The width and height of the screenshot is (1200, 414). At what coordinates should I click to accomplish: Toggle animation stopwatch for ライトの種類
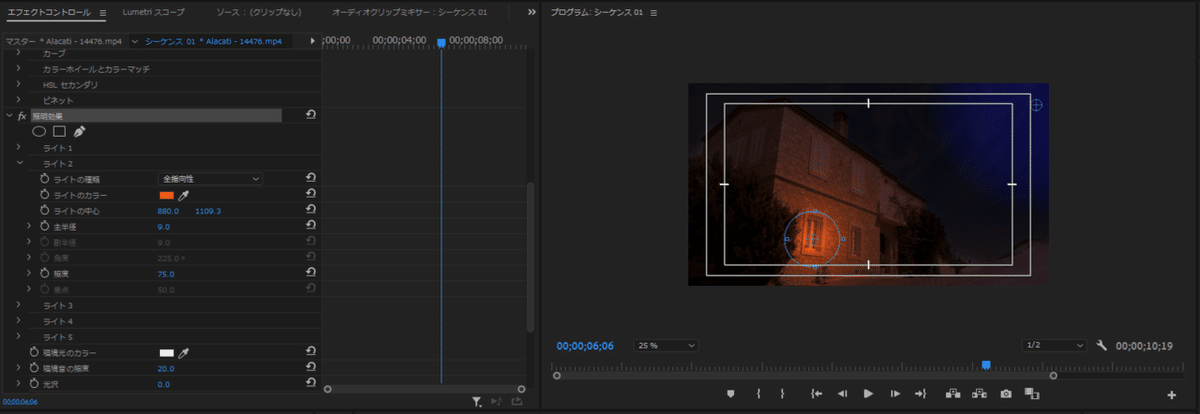(44, 179)
